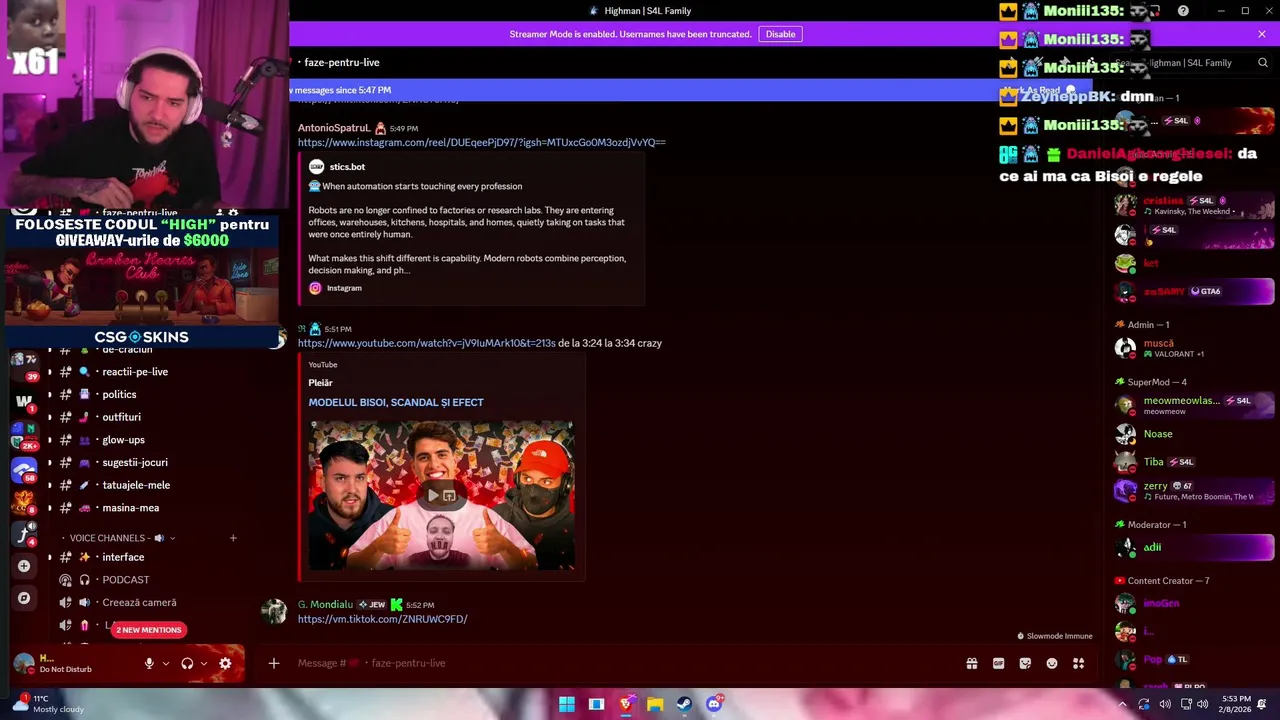This screenshot has height=720, width=1280.
Task: Jump to 2 NEW MENTIONS
Action: click(148, 630)
